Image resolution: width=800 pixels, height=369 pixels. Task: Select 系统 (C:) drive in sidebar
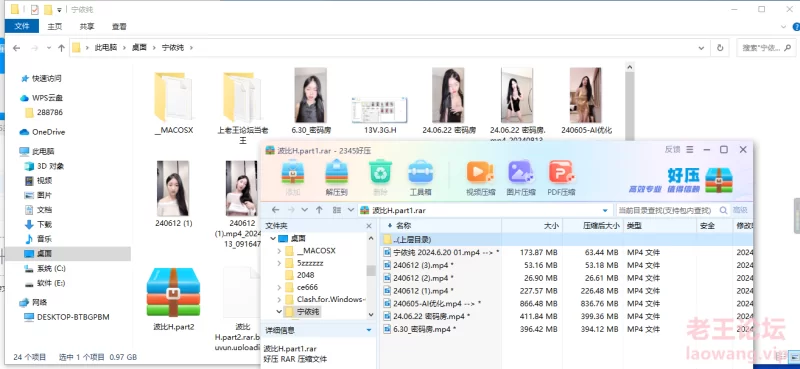(x=45, y=268)
